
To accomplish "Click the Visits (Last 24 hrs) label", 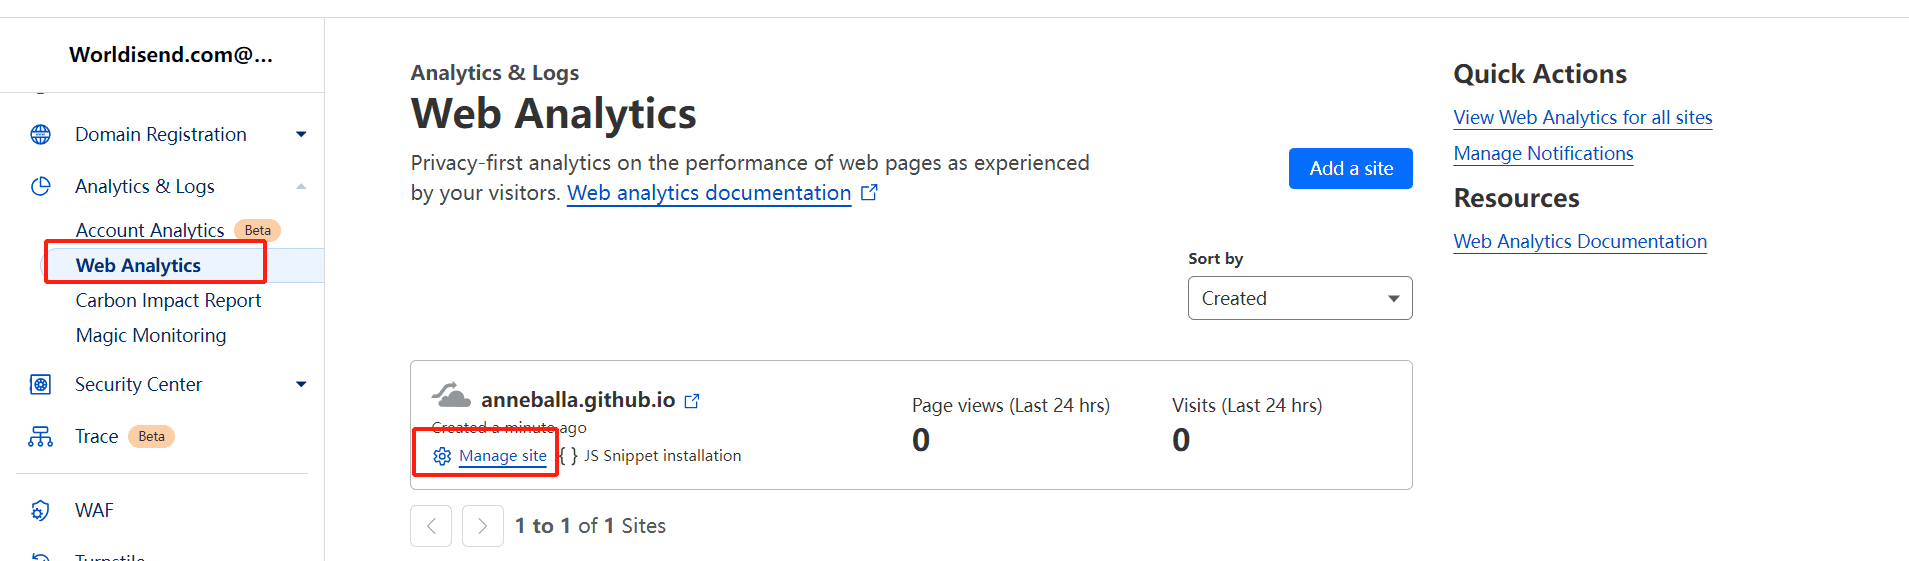I will click(1247, 406).
